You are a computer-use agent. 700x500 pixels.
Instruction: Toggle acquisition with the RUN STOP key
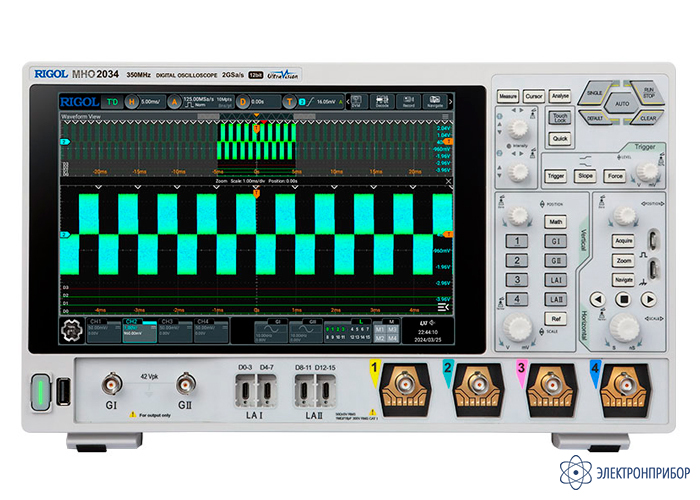click(x=648, y=93)
